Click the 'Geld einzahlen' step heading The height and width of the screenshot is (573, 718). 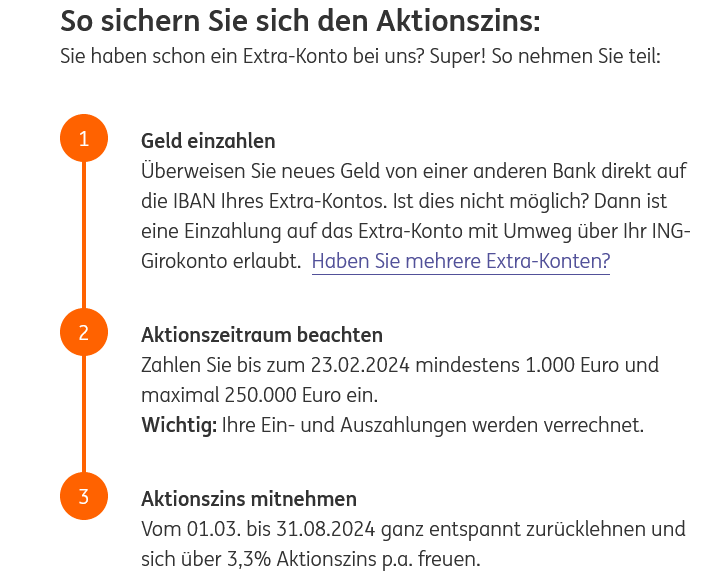[x=208, y=141]
